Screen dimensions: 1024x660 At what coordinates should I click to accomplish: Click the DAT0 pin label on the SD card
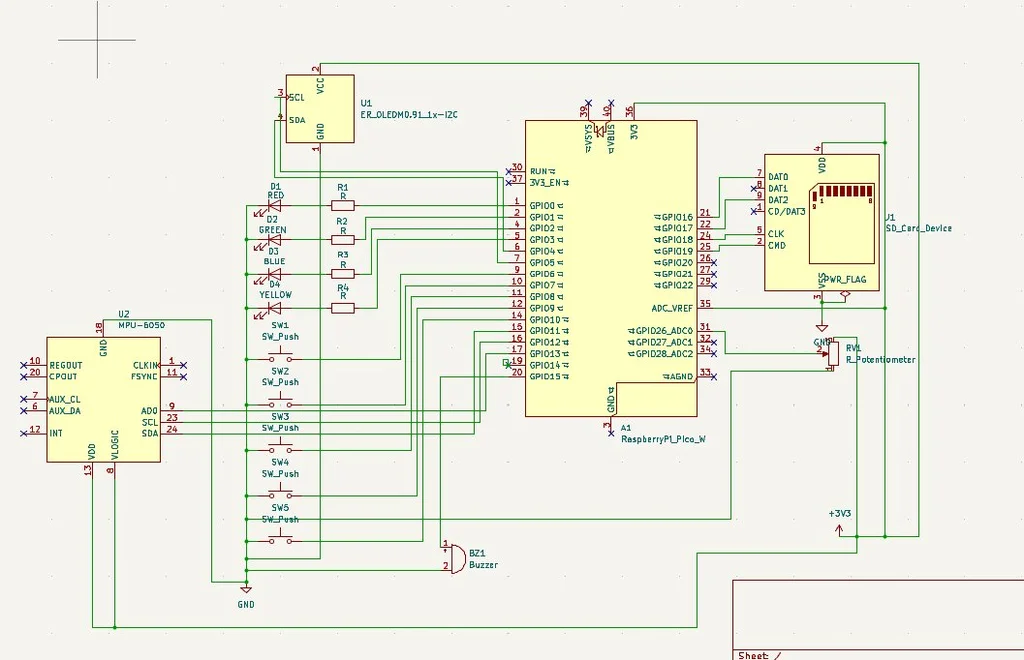pyautogui.click(x=778, y=177)
